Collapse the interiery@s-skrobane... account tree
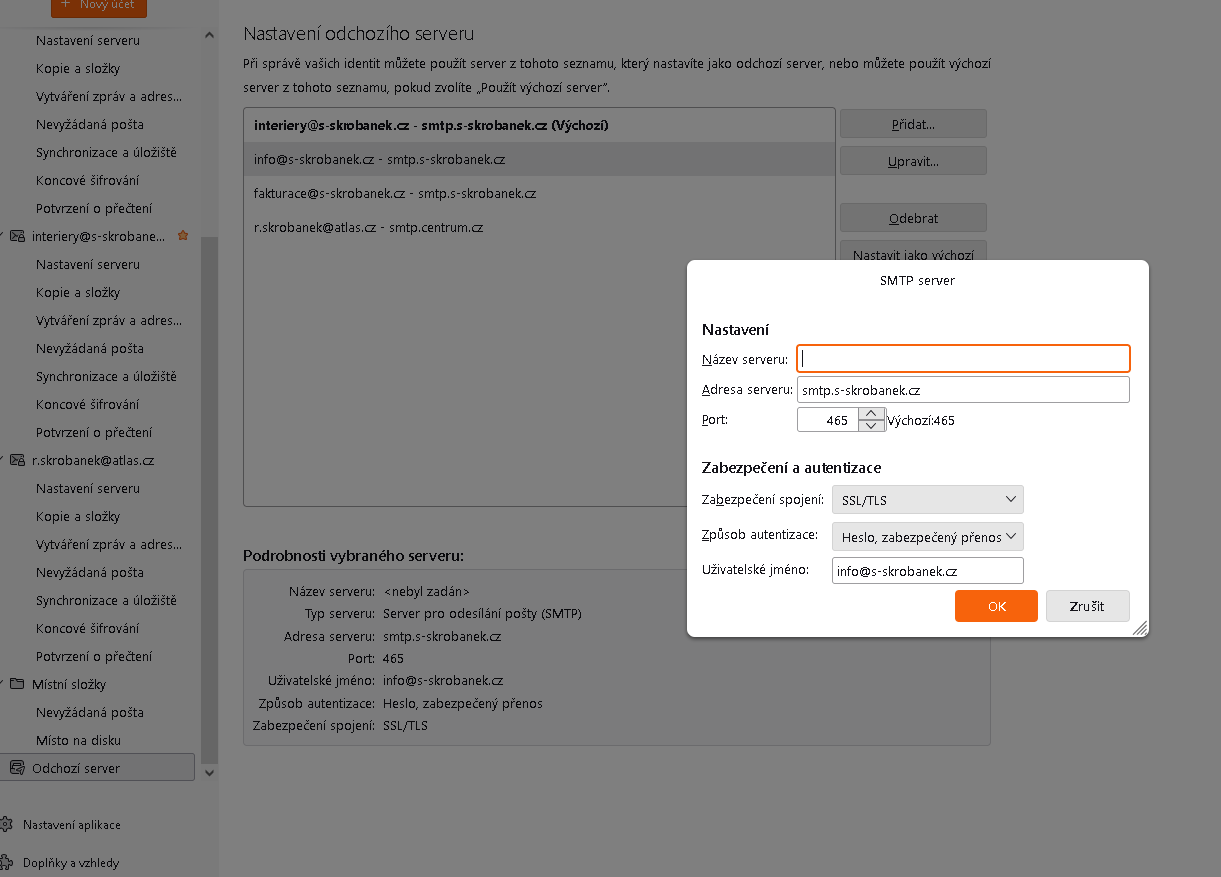The image size is (1221, 877). tap(3, 236)
